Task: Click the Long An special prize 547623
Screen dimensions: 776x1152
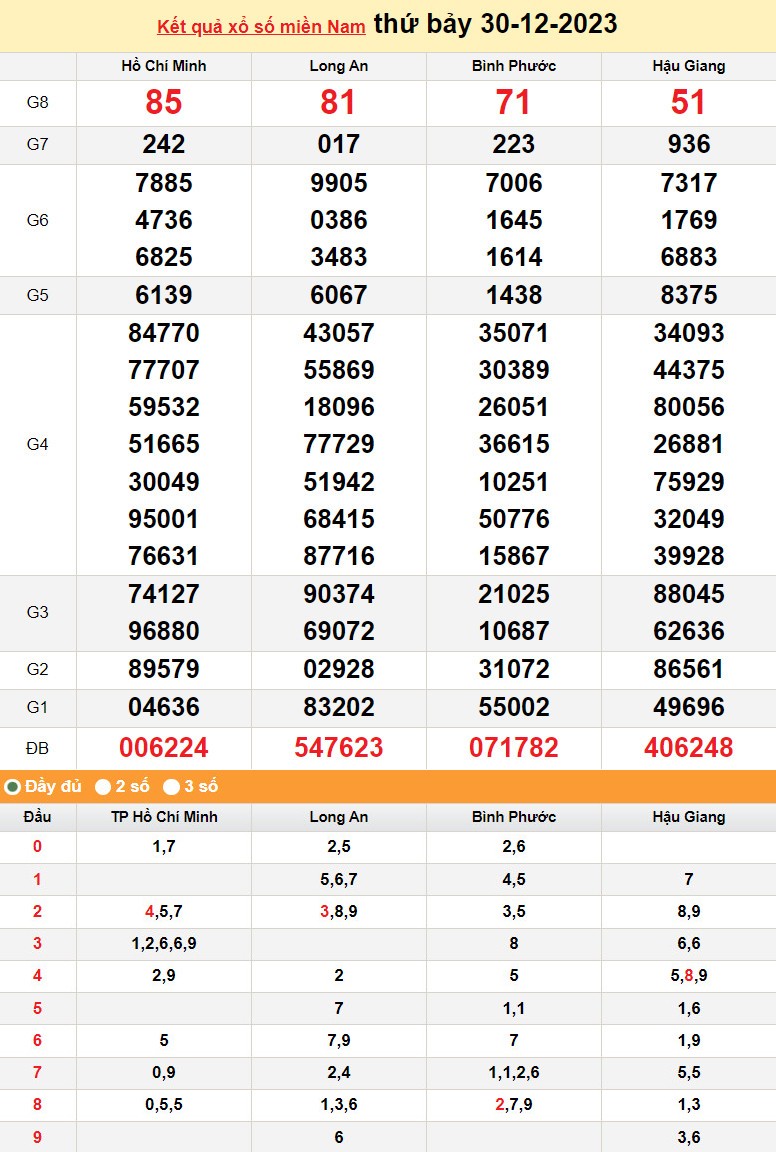Action: [x=339, y=748]
